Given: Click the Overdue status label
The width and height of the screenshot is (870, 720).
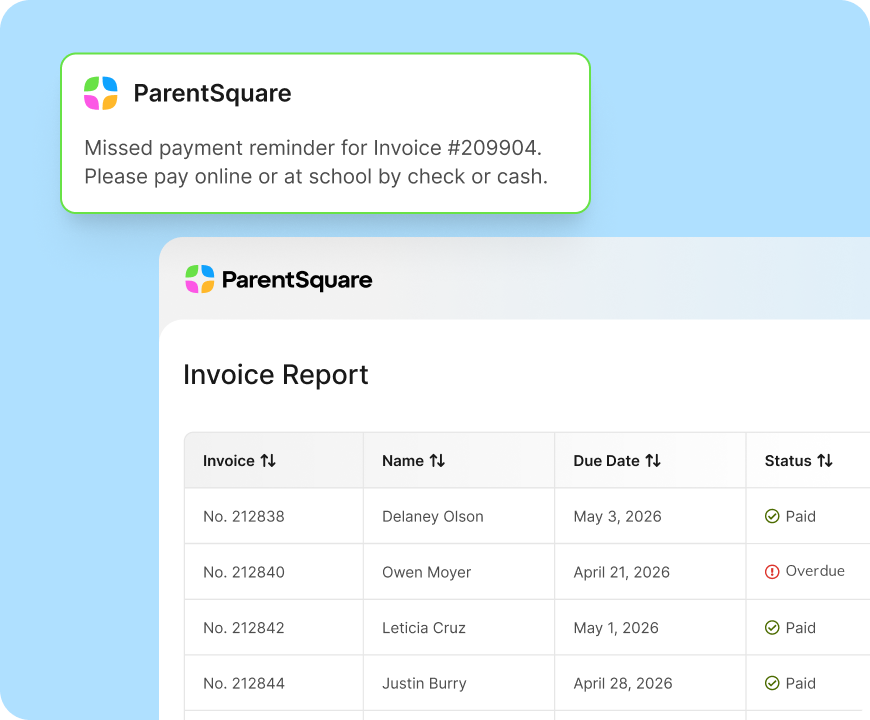Looking at the screenshot, I should [x=815, y=571].
